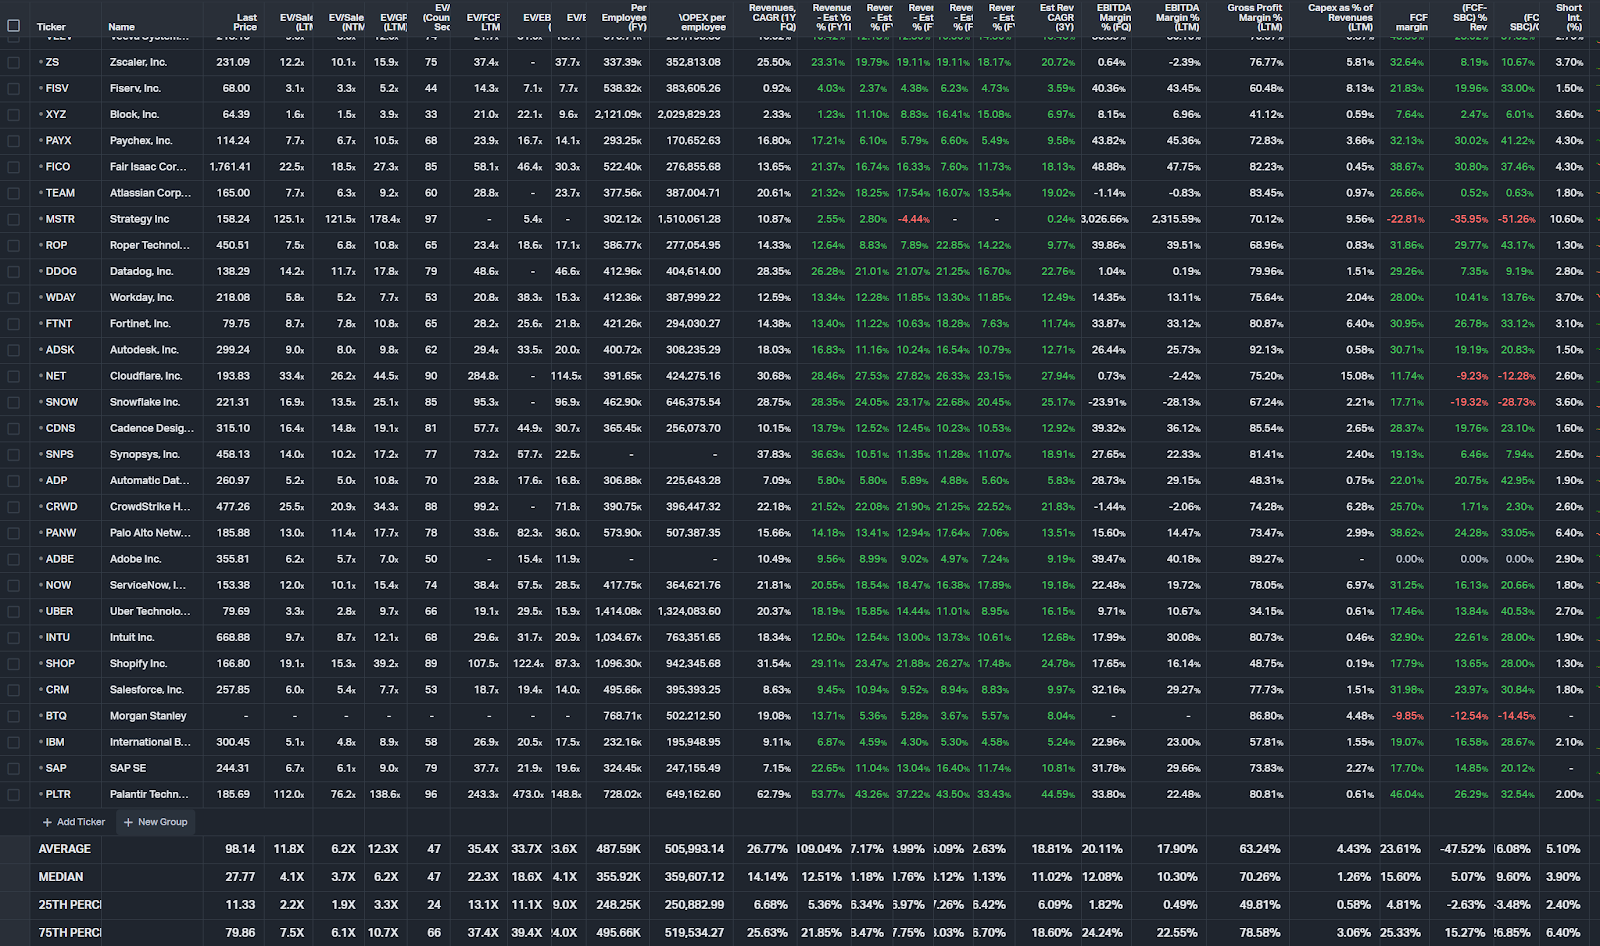1600x946 pixels.
Task: Select the name Strategy Inc
Action: pyautogui.click(x=139, y=219)
